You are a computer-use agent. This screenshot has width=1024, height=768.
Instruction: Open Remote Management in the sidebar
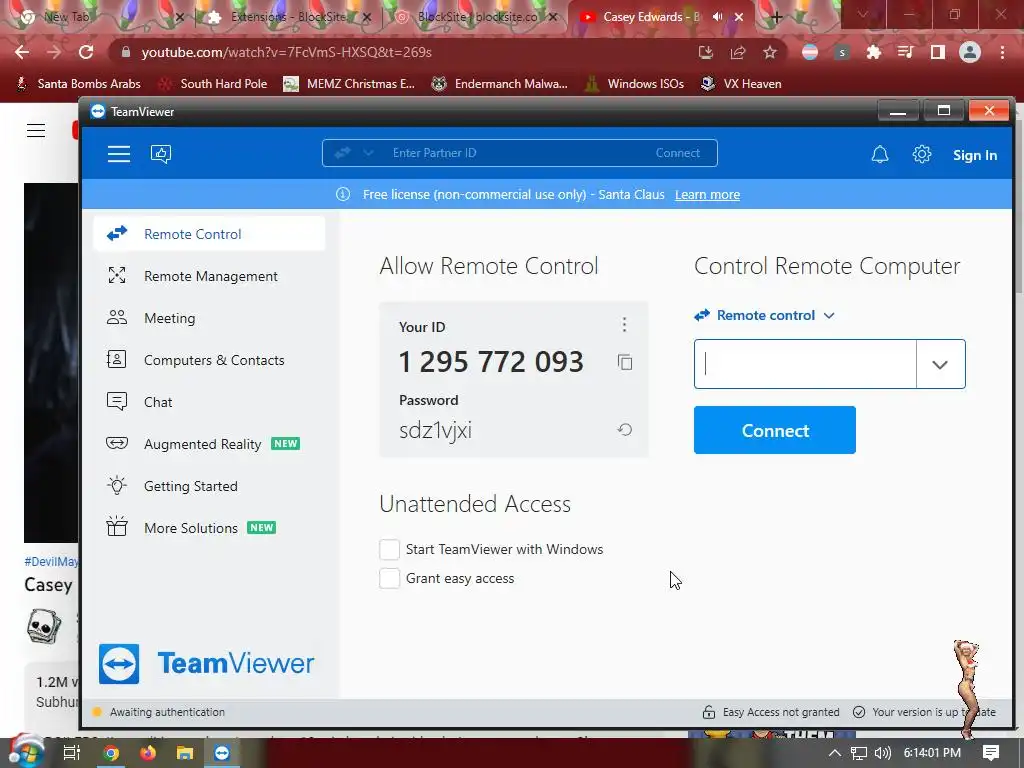(209, 276)
